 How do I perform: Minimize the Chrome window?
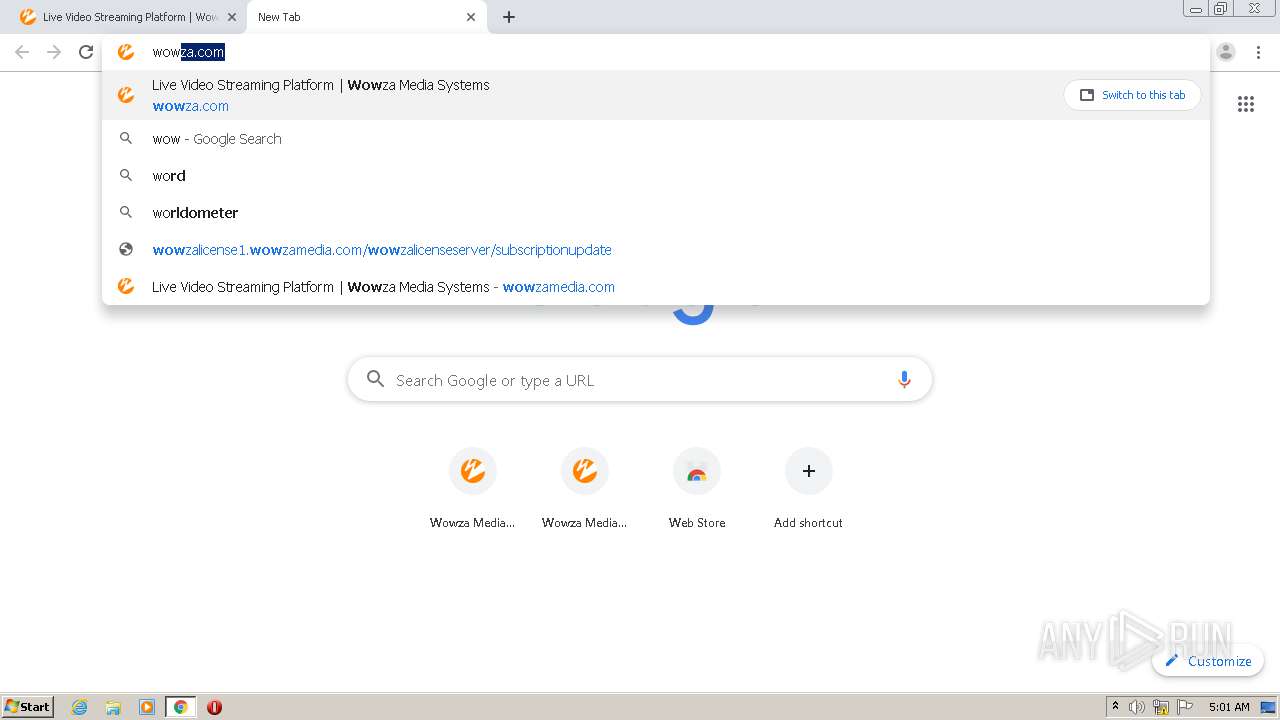1196,9
